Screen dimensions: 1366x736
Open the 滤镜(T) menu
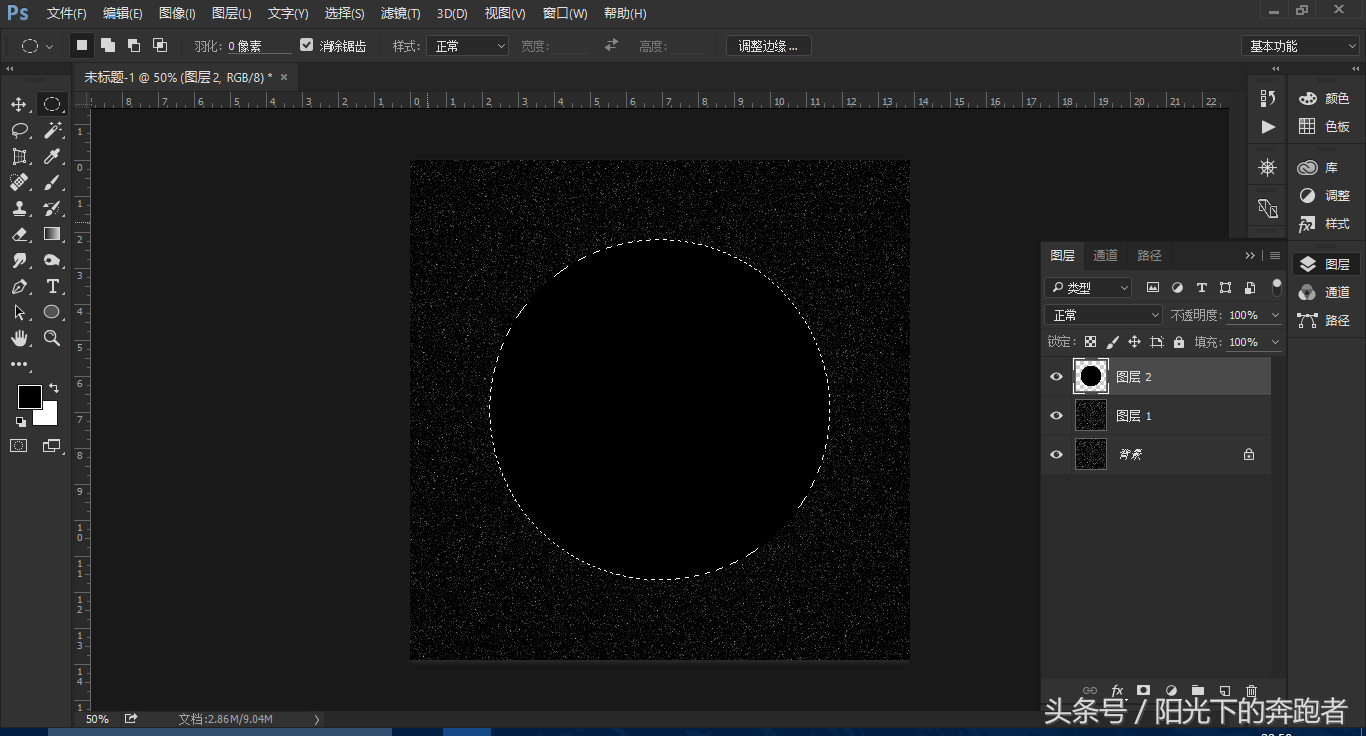click(x=400, y=14)
